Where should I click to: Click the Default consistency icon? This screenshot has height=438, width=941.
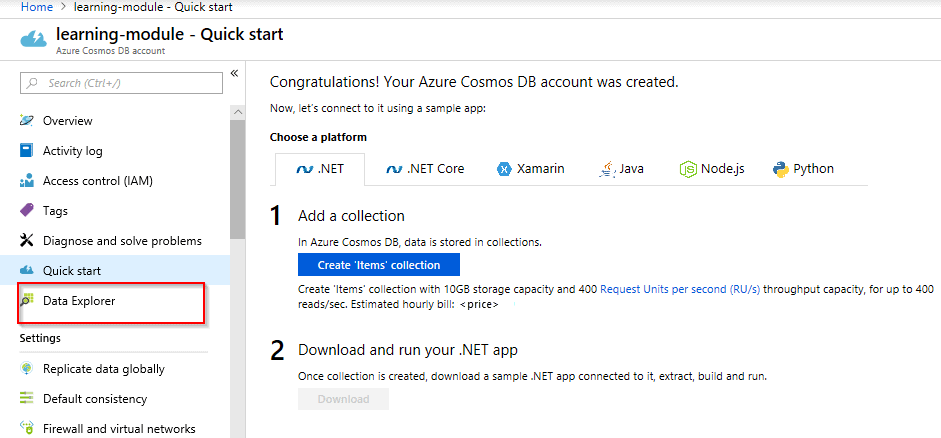click(27, 399)
